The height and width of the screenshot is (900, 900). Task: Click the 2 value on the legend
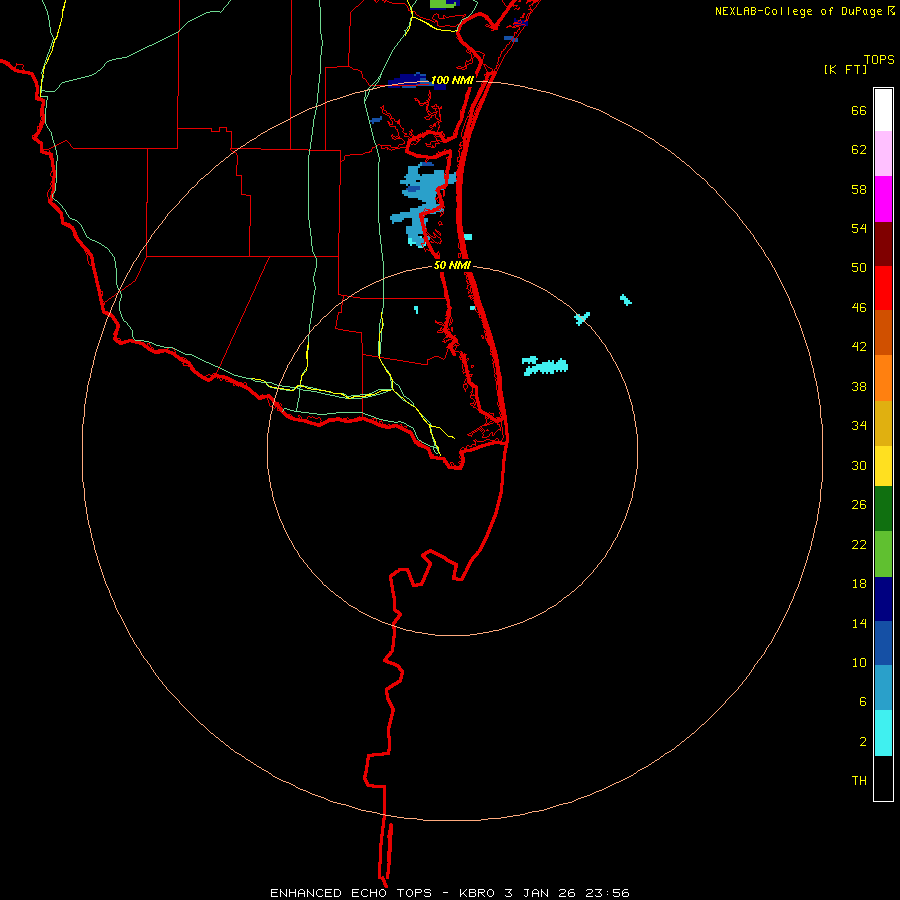click(x=863, y=742)
